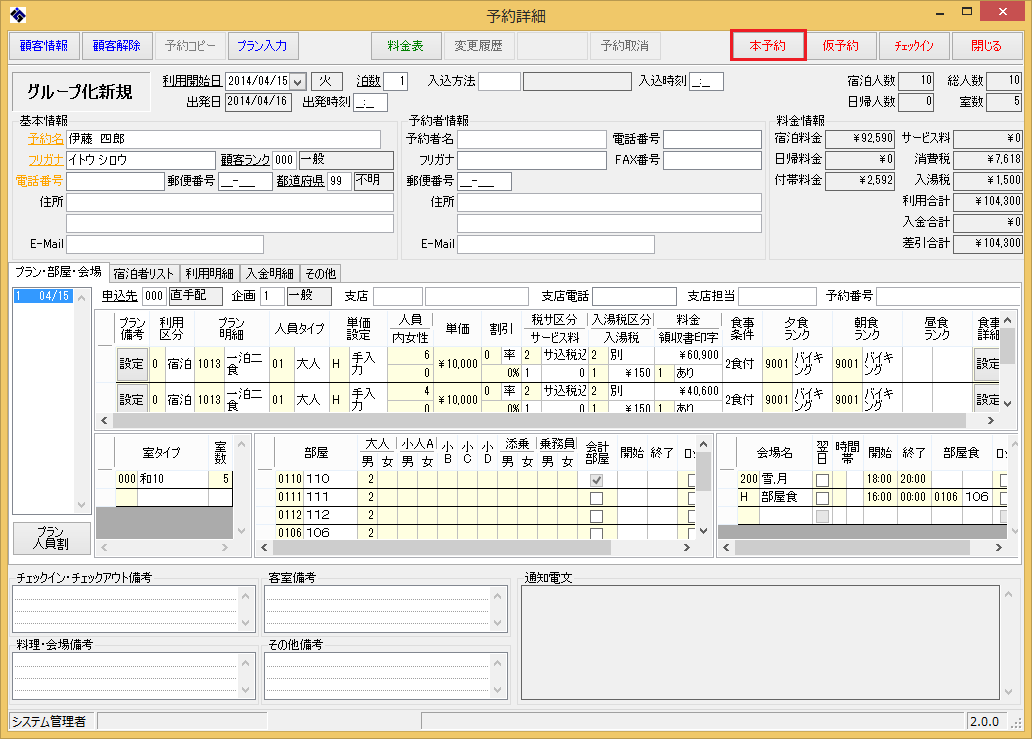Image resolution: width=1032 pixels, height=739 pixels.
Task: Select the プラン・部屋・会場 tab
Action: pos(59,272)
